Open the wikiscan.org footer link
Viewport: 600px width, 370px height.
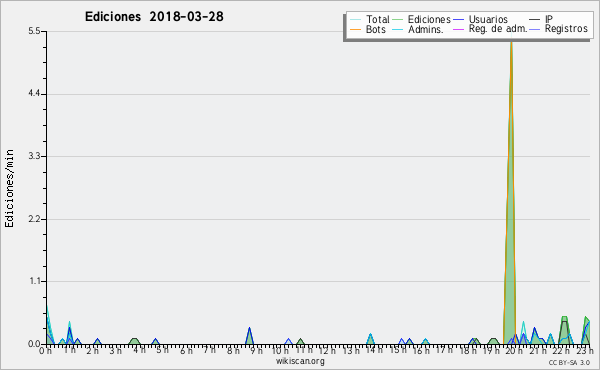click(x=300, y=361)
